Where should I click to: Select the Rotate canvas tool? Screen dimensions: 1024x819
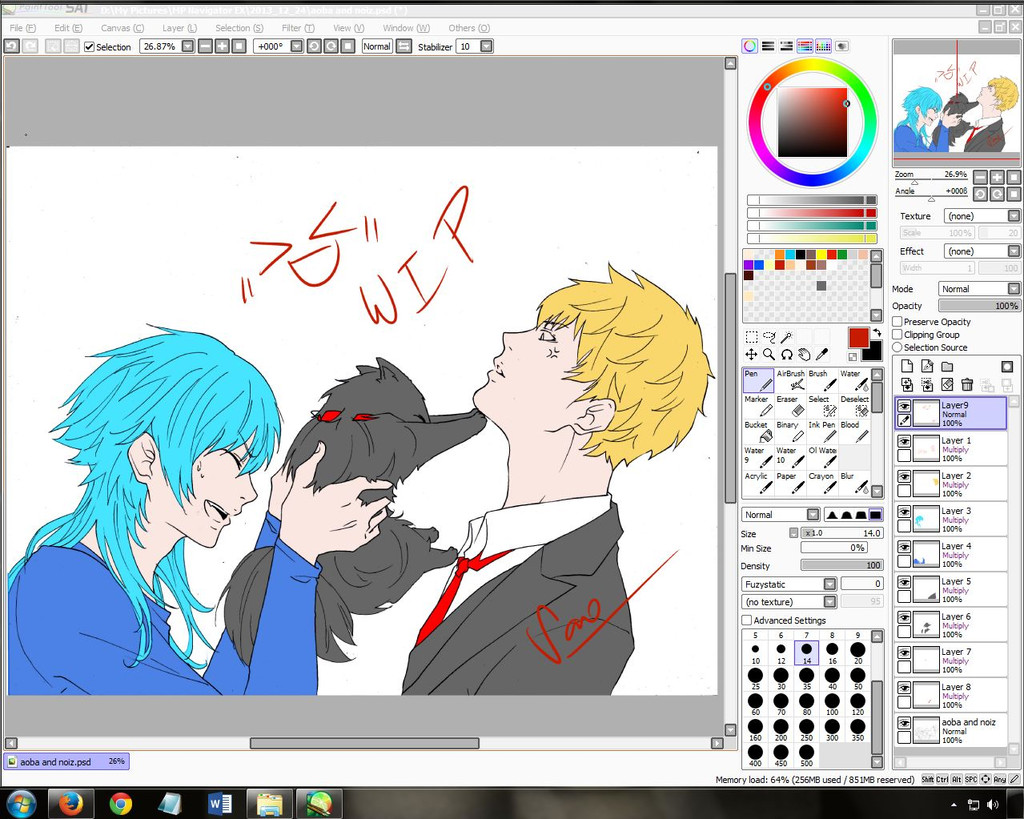pyautogui.click(x=787, y=354)
